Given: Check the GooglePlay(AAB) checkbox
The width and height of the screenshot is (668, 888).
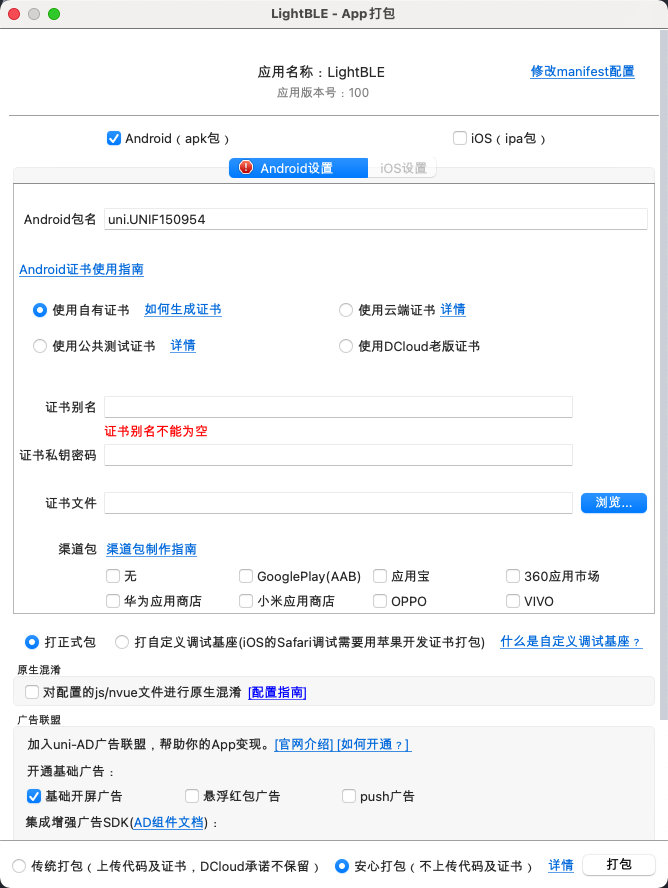Looking at the screenshot, I should 246,576.
